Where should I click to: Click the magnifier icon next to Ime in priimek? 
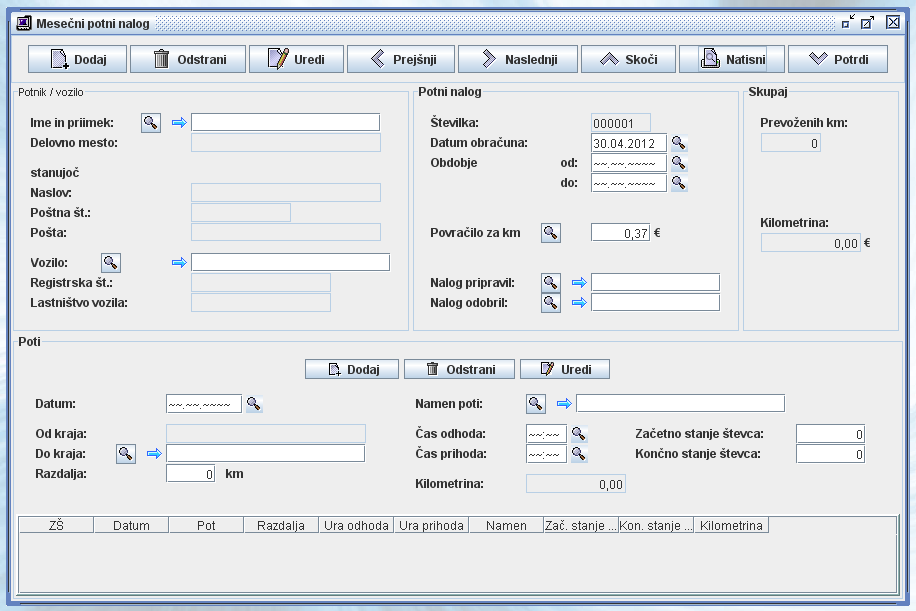click(x=150, y=122)
